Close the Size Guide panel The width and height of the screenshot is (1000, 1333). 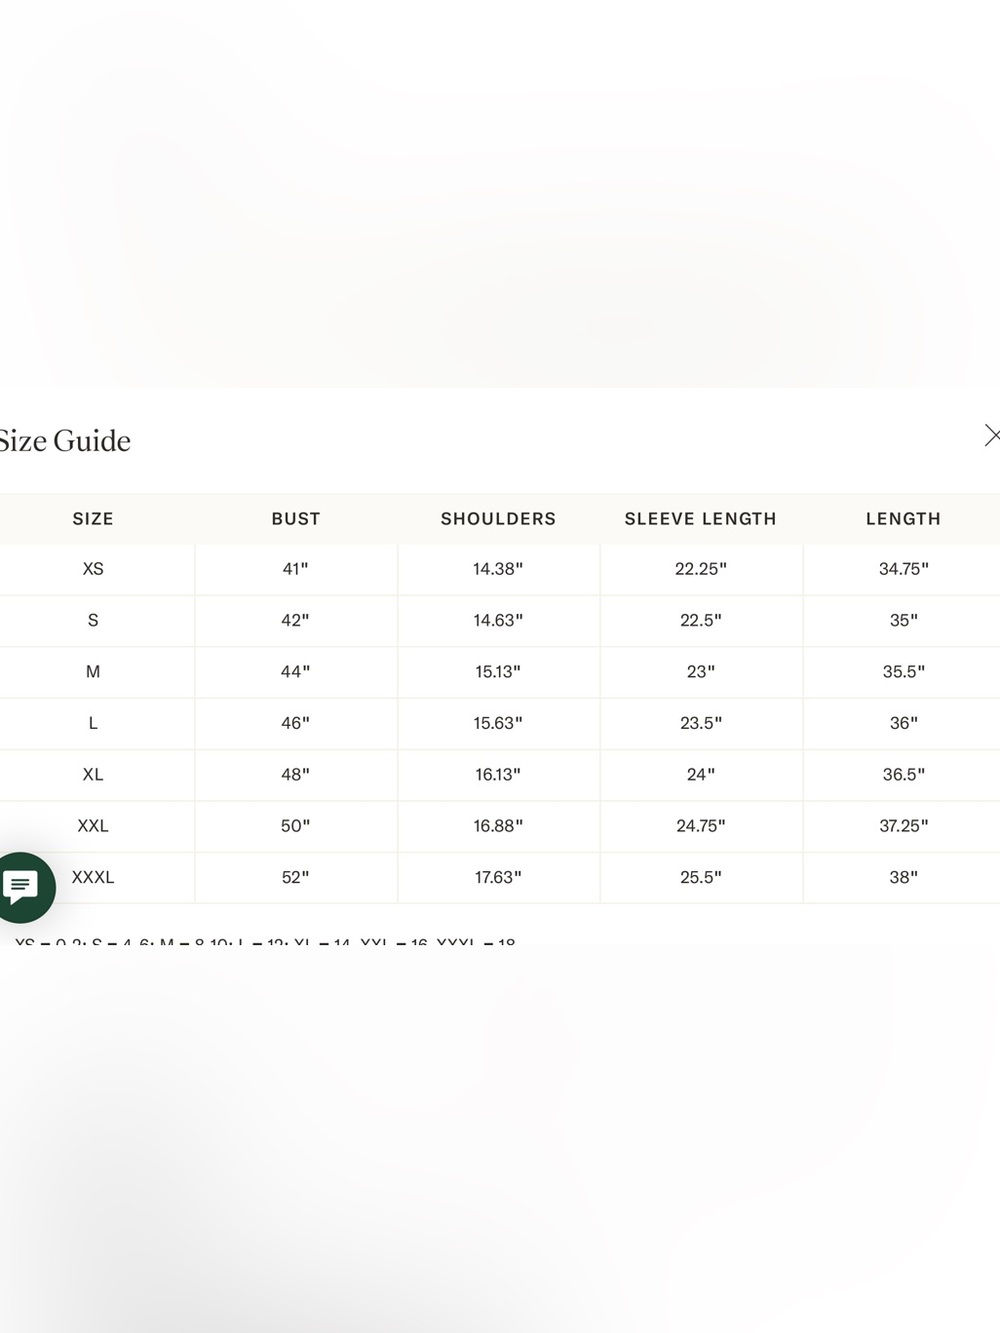pos(991,435)
